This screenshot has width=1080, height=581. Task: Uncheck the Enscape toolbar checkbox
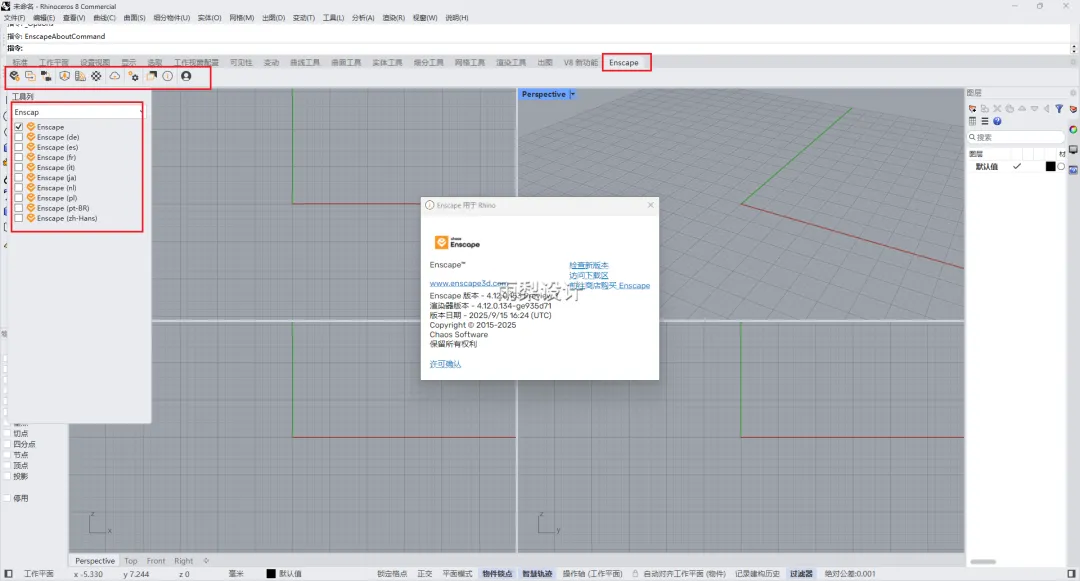coord(19,127)
